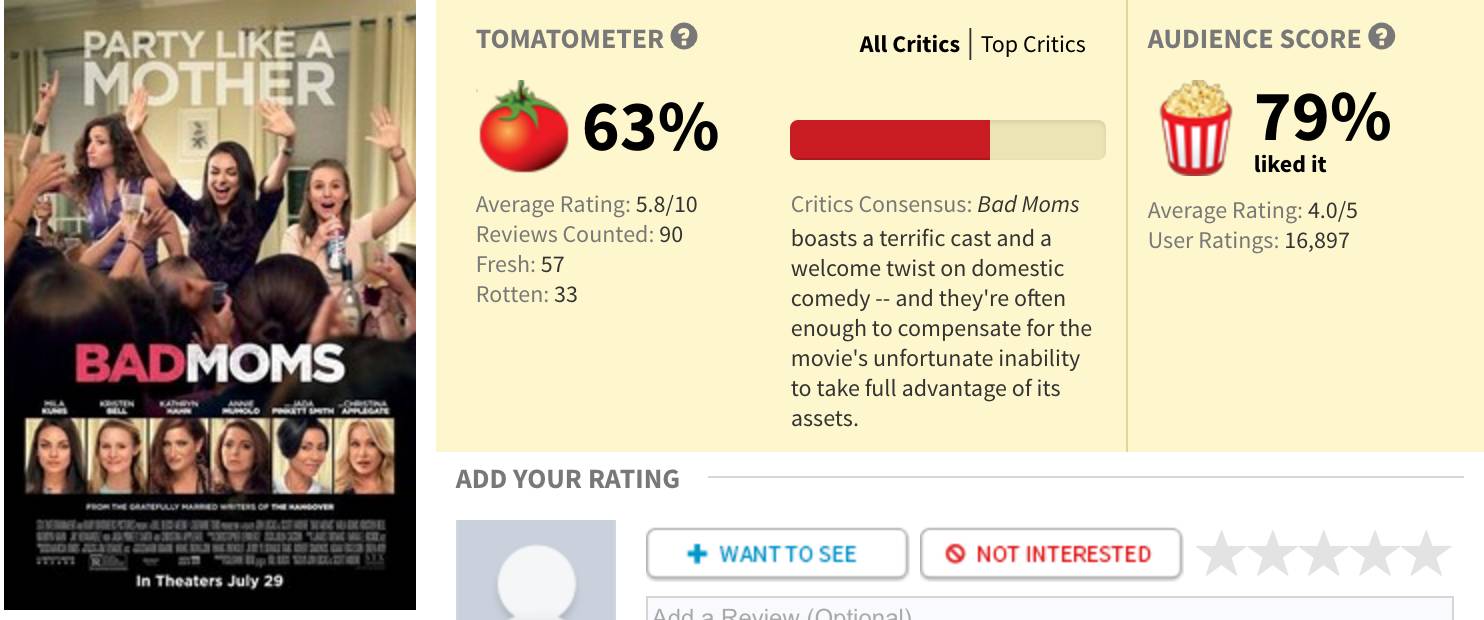Open the Bad Moms link in Critics Consensus
This screenshot has width=1484, height=620.
click(x=1028, y=205)
